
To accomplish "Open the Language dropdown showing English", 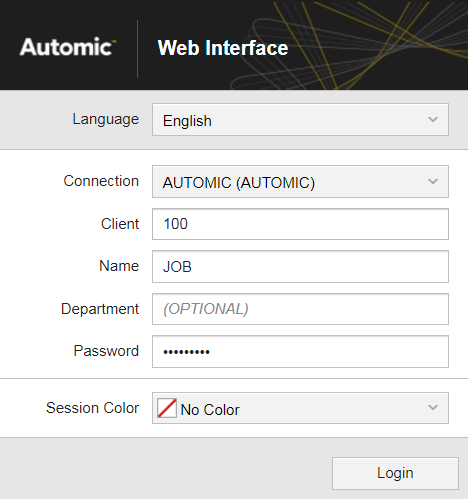I will [x=300, y=120].
